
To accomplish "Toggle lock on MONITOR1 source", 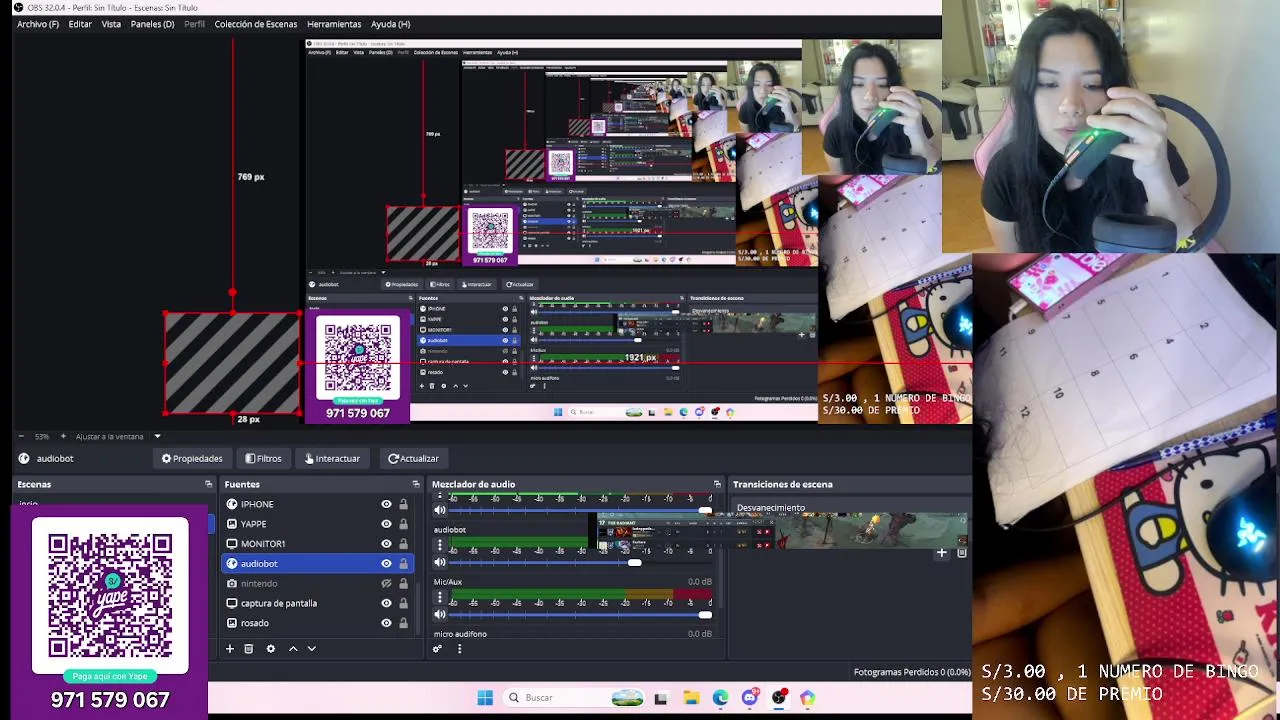I will (403, 544).
